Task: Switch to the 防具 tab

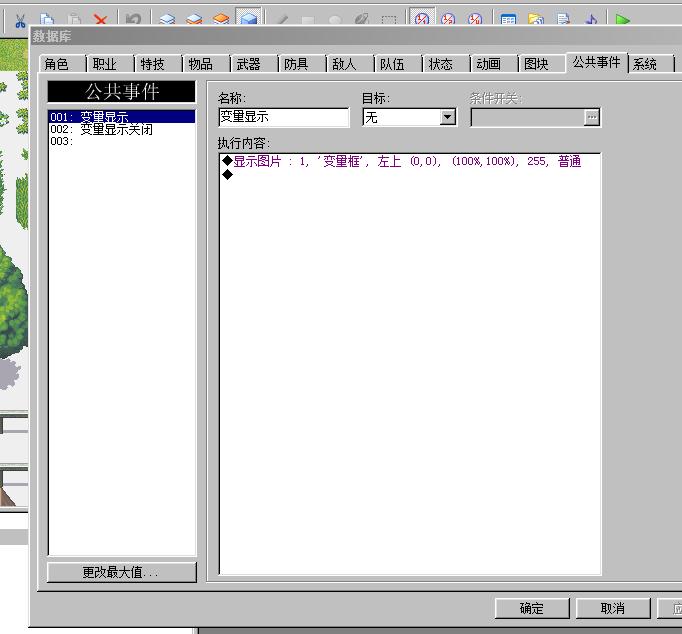Action: click(301, 64)
